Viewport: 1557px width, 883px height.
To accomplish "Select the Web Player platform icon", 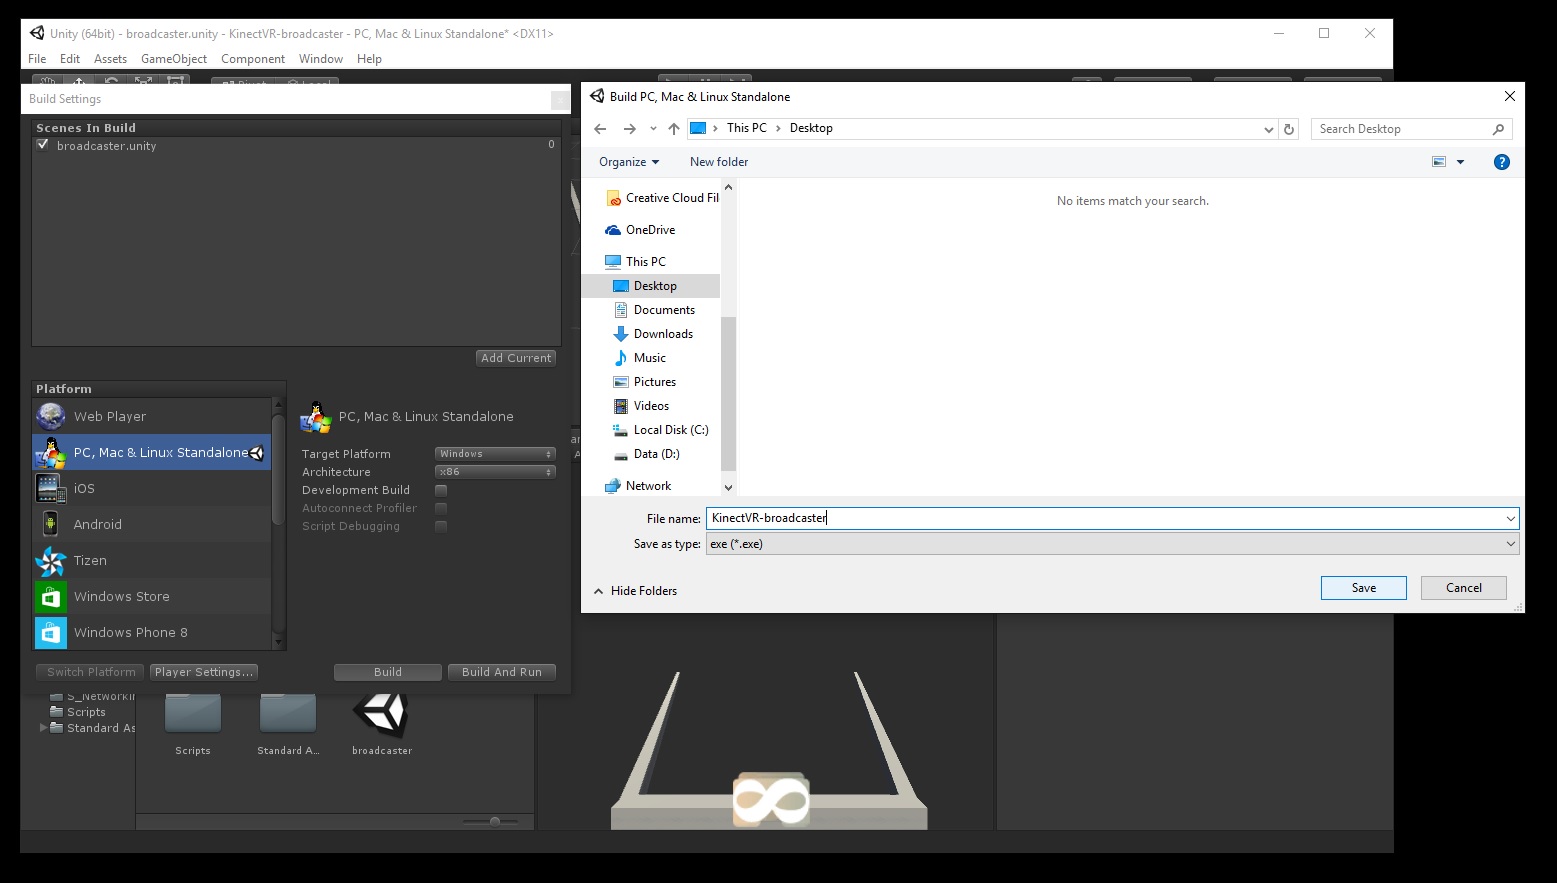I will pyautogui.click(x=51, y=416).
